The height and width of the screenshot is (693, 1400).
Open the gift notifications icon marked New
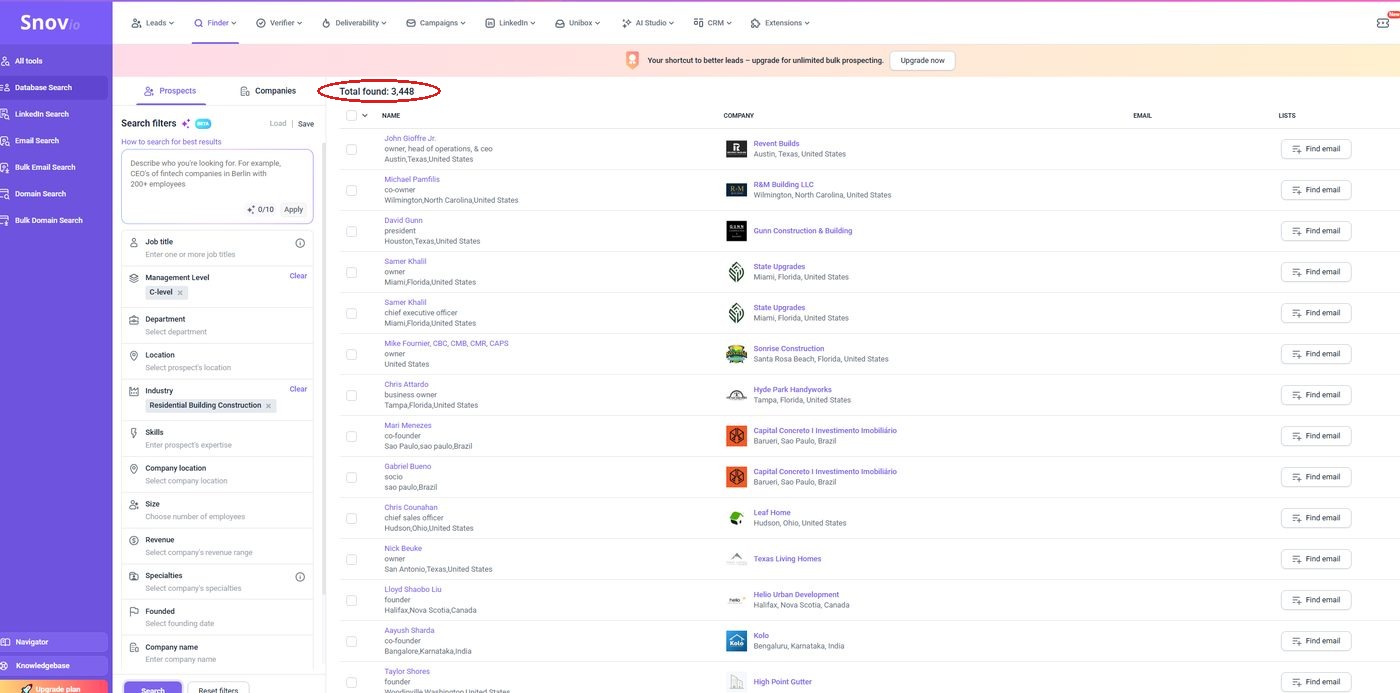click(x=1383, y=22)
